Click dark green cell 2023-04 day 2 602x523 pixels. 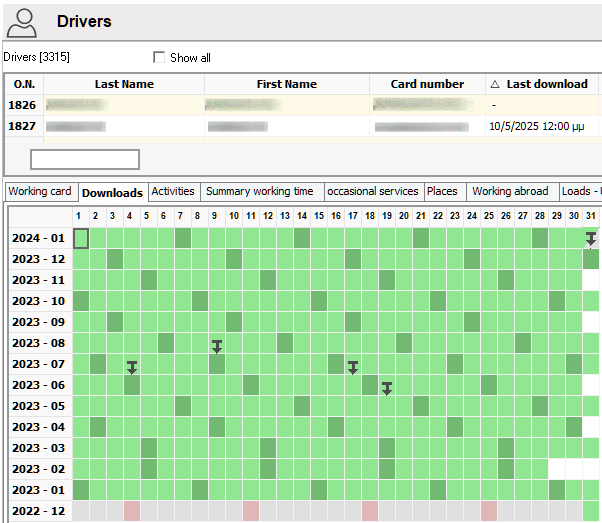tap(98, 427)
